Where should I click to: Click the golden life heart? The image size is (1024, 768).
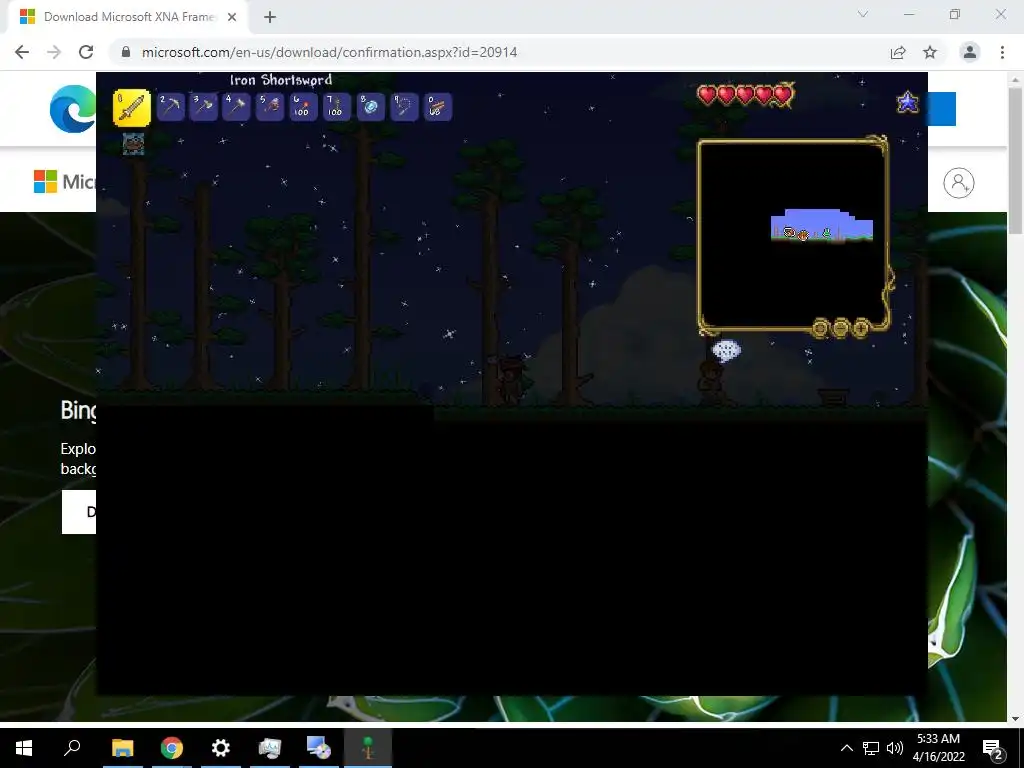point(785,95)
